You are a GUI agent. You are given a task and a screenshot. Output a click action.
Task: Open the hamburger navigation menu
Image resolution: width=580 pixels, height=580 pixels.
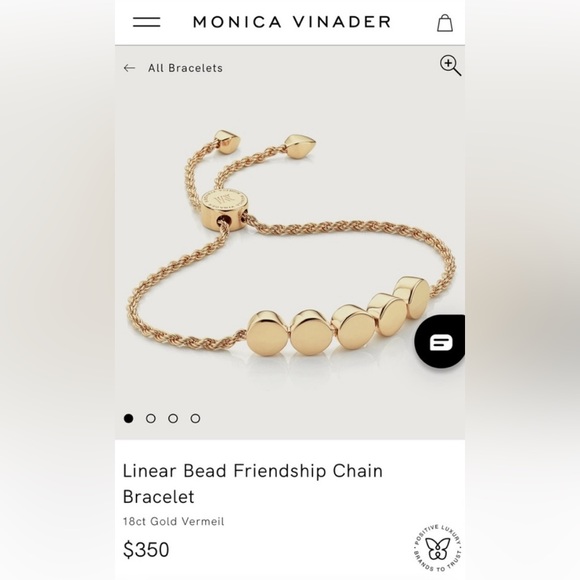pos(146,22)
